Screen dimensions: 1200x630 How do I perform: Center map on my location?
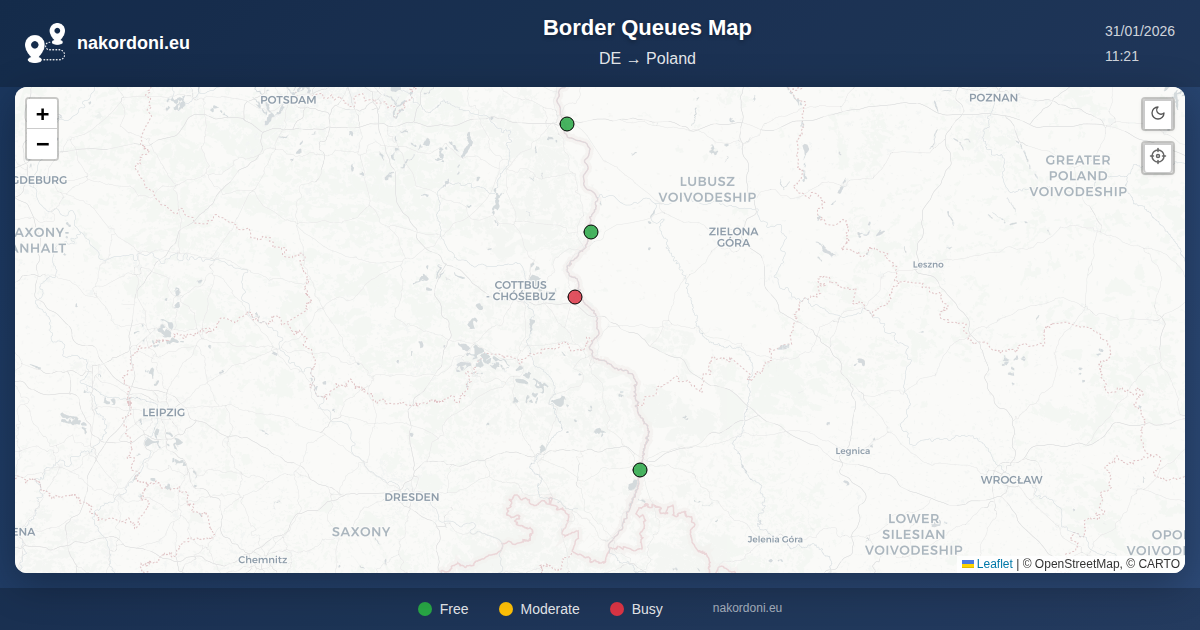click(x=1158, y=157)
